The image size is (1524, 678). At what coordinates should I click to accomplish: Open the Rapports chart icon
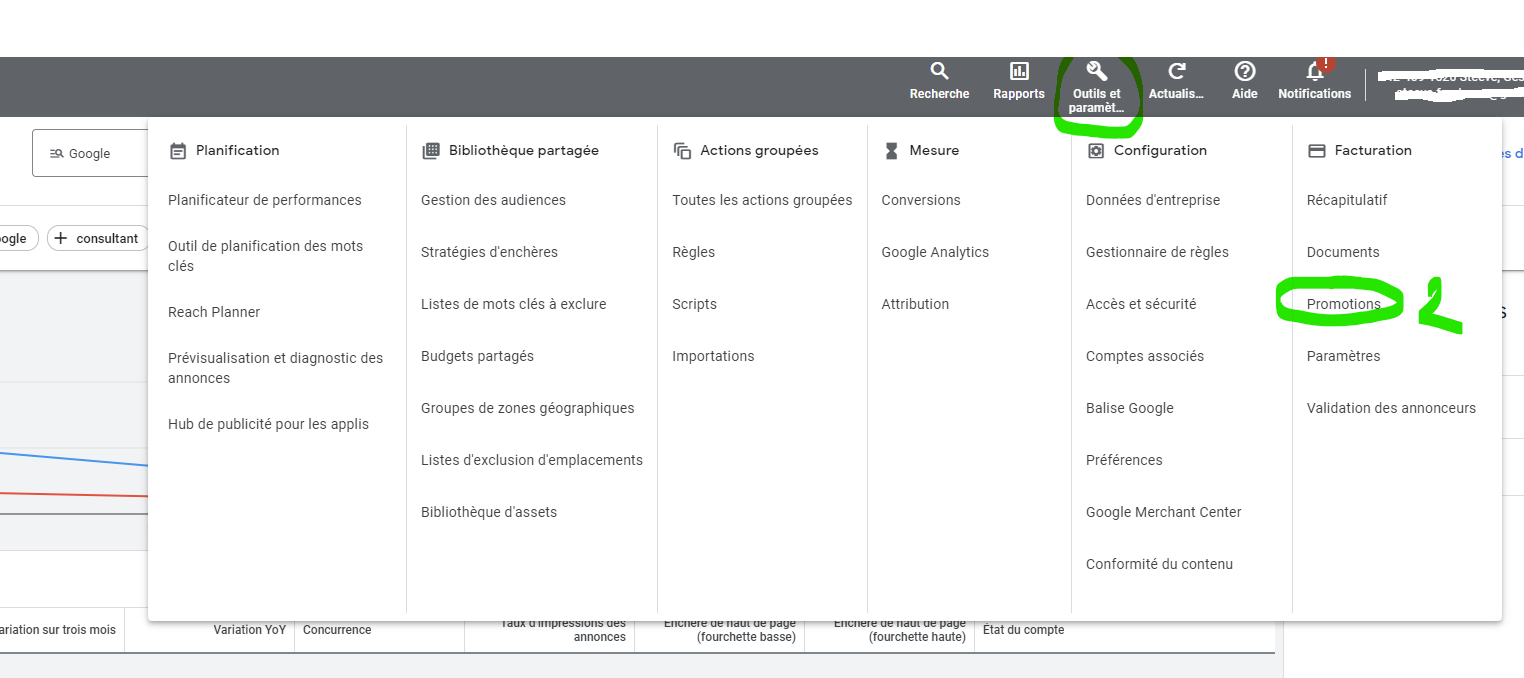pos(1019,71)
